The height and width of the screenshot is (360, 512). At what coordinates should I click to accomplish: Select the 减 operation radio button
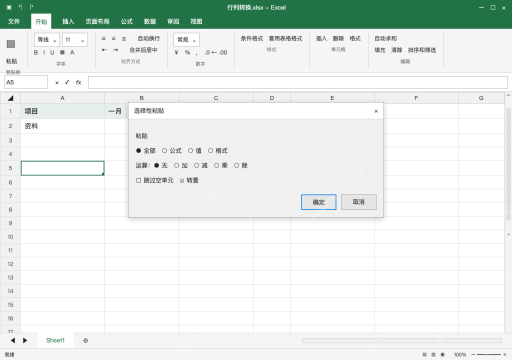[196, 165]
